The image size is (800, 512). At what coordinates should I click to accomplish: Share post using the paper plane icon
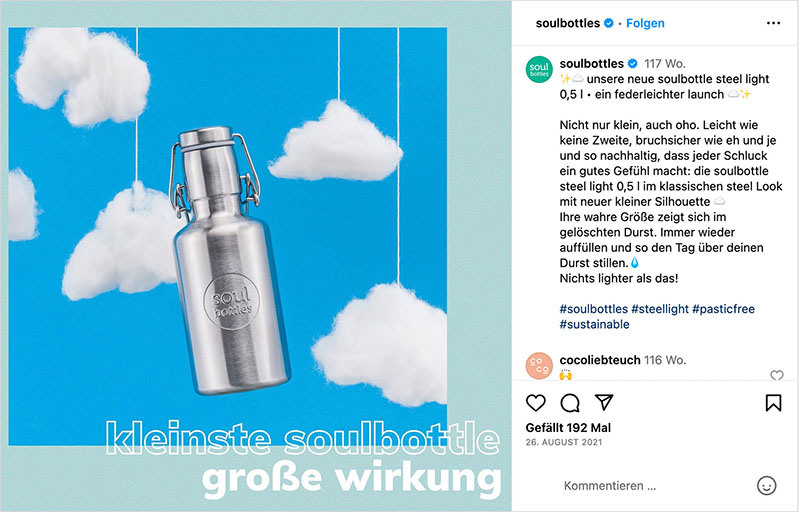(604, 402)
